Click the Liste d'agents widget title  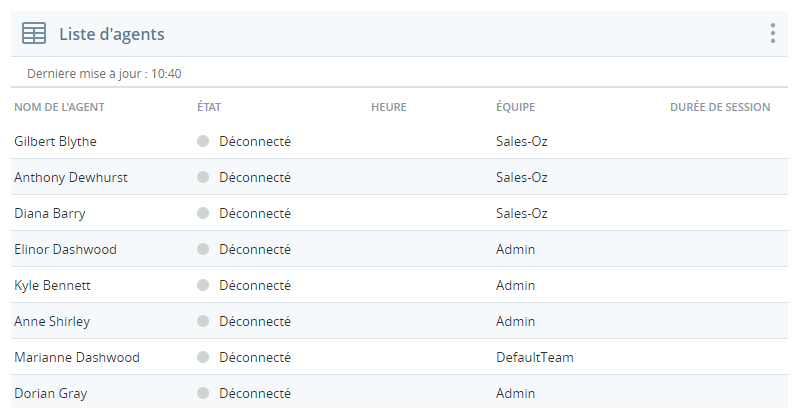click(x=112, y=34)
